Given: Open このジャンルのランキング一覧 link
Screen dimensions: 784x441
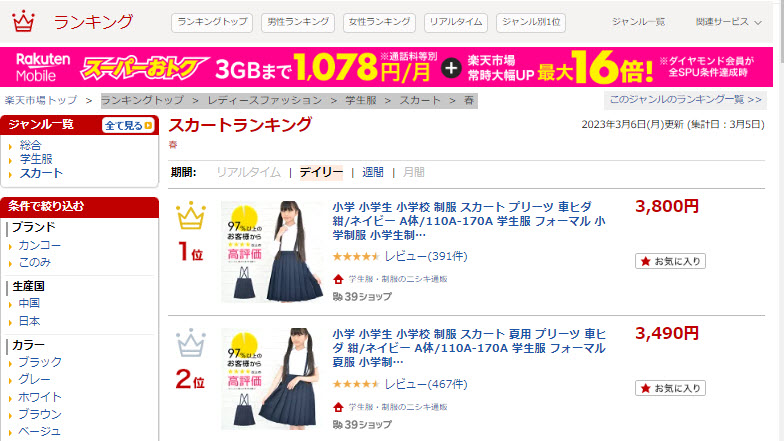Looking at the screenshot, I should click(x=685, y=100).
